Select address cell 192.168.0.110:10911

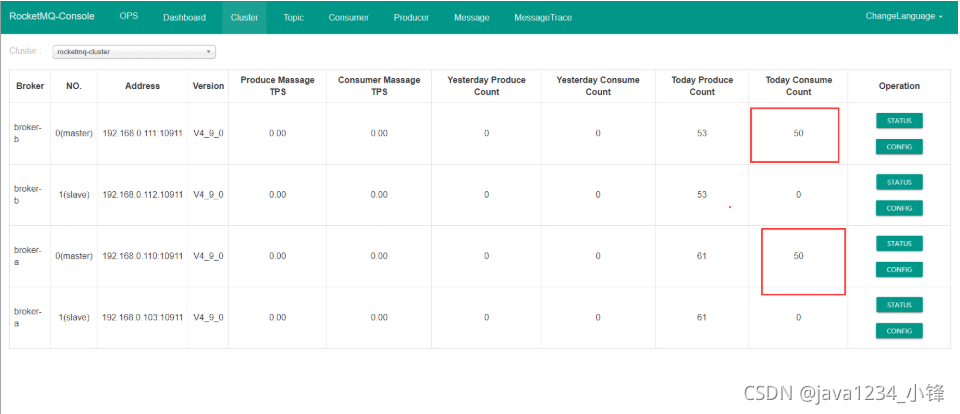(x=142, y=256)
